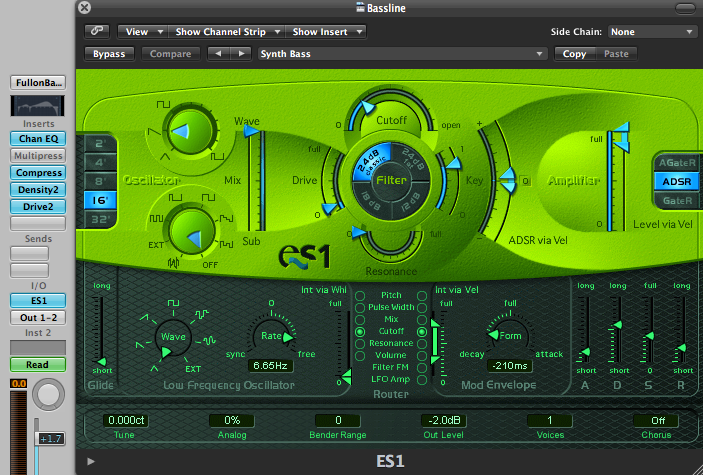Click the play triangle at window bottom
Image resolution: width=703 pixels, height=475 pixels.
91,461
